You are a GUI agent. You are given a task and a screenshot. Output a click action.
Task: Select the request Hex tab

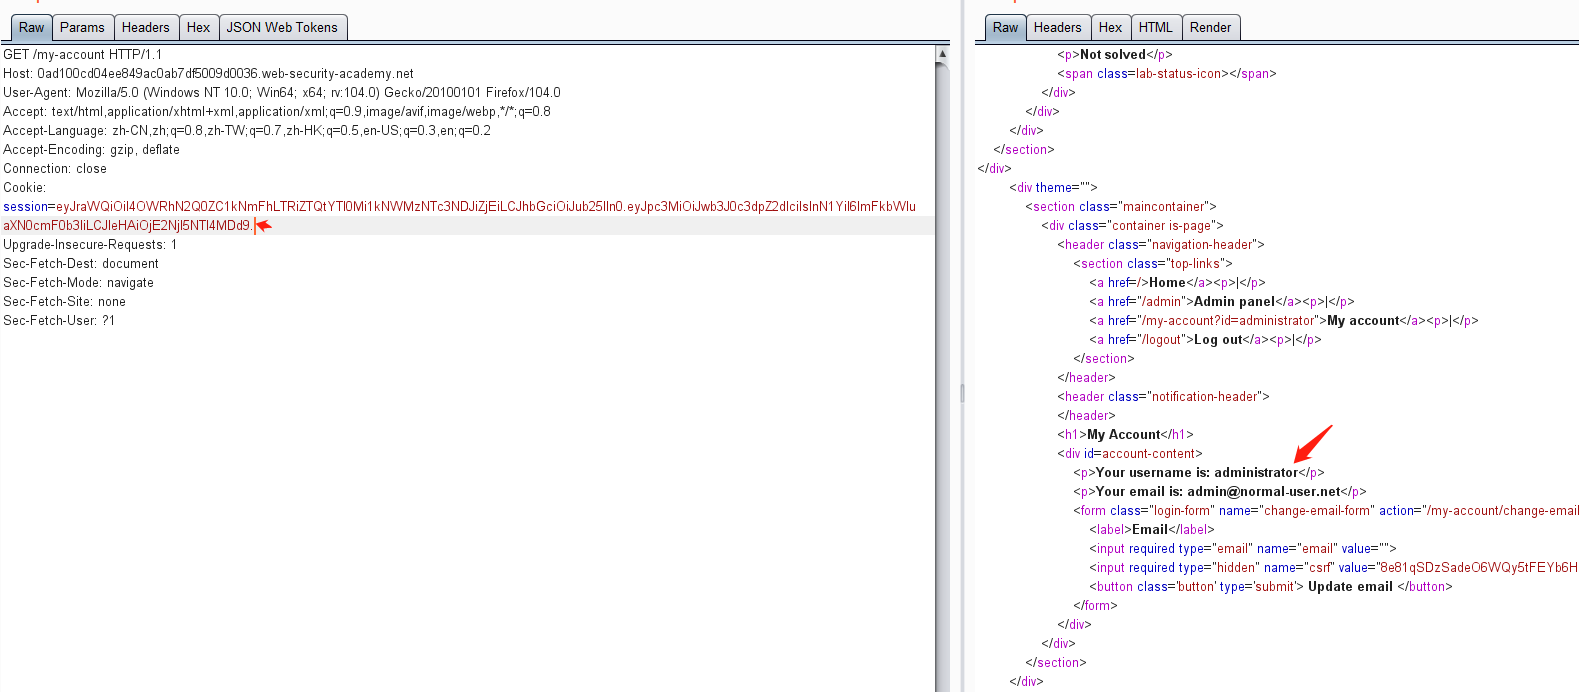point(198,28)
